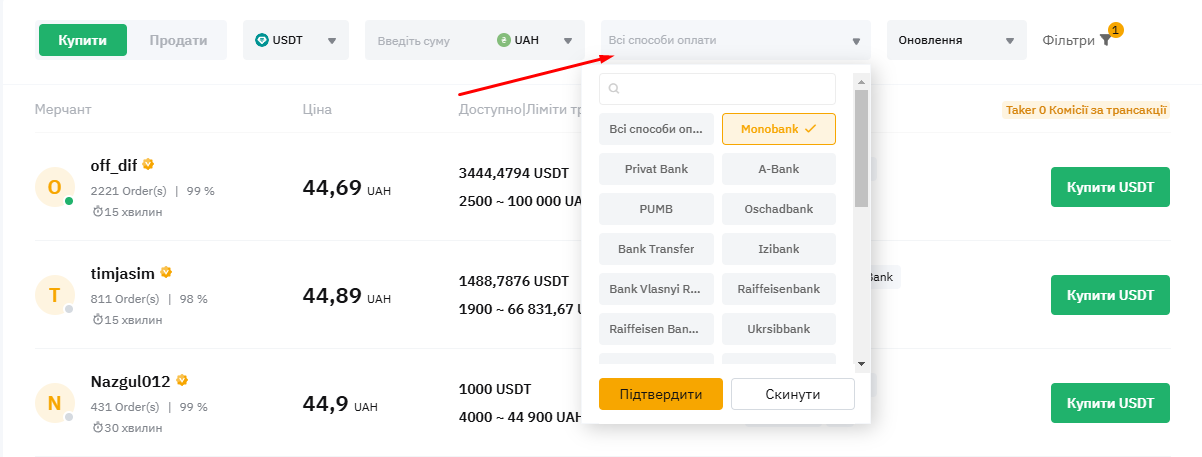The height and width of the screenshot is (457, 1202).
Task: Click the UAH currency icon
Action: point(504,40)
